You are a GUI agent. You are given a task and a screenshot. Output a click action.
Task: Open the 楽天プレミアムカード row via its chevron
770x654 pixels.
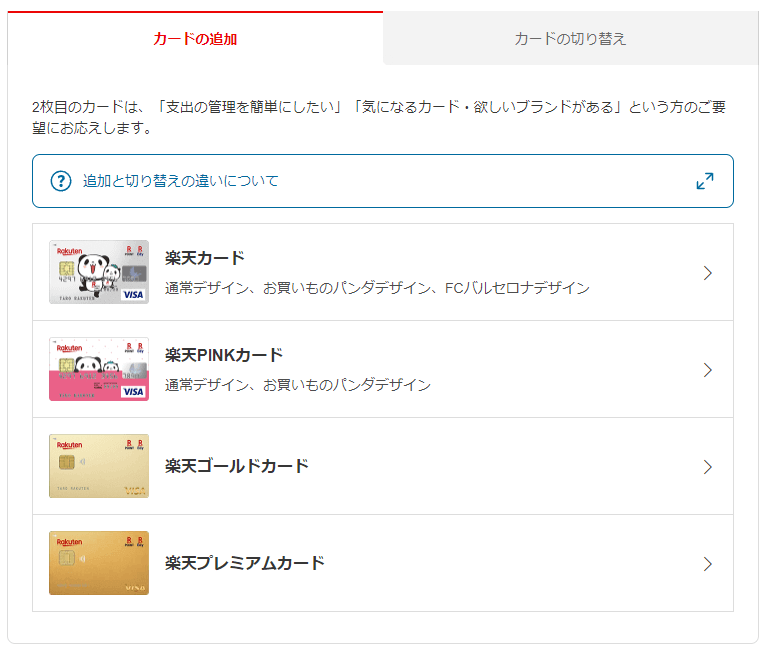click(x=707, y=564)
